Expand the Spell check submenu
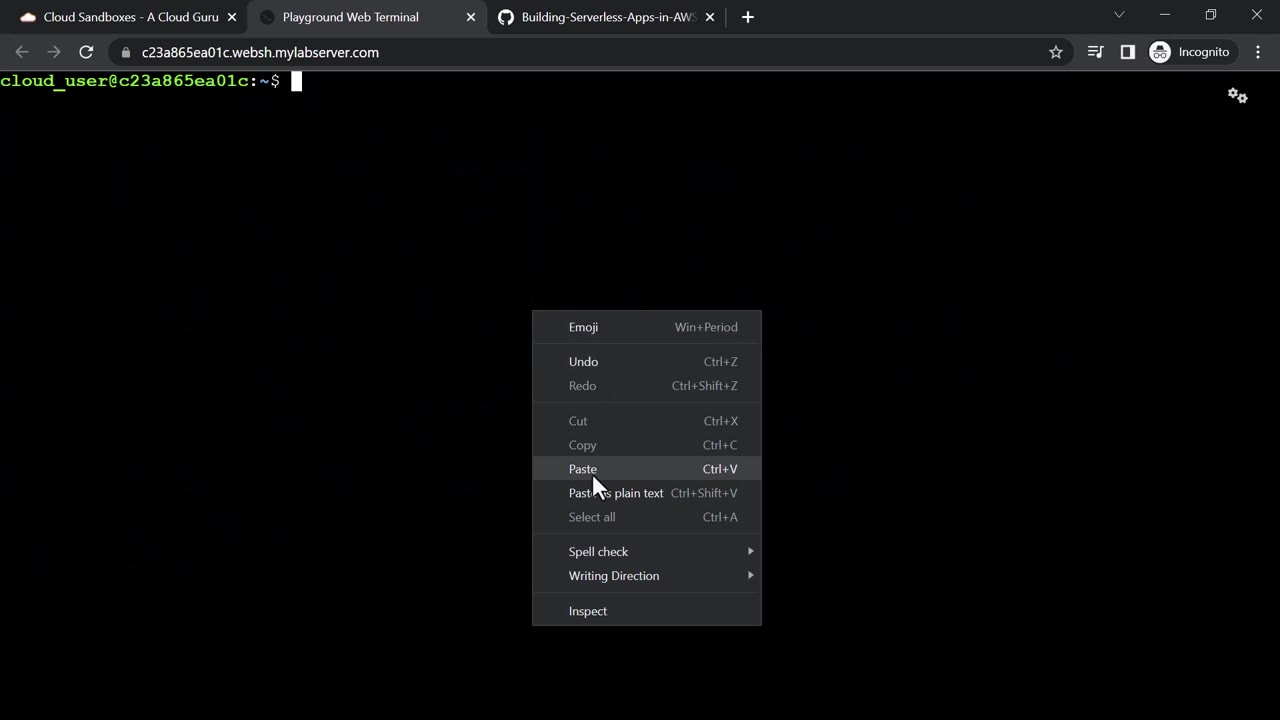This screenshot has height=720, width=1280. pos(647,552)
